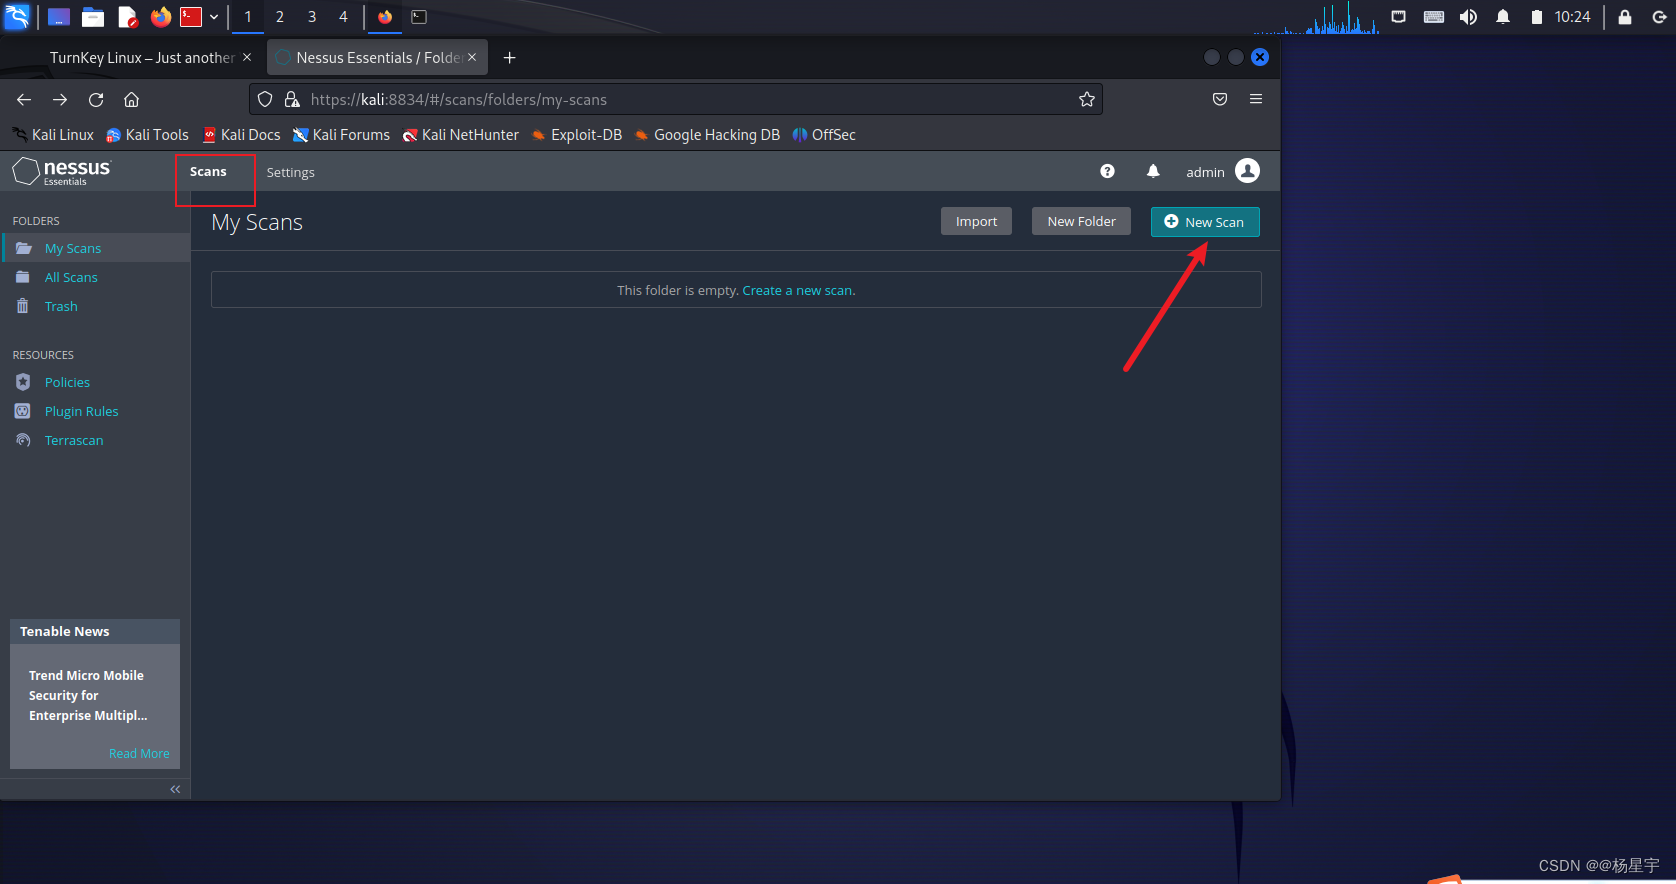This screenshot has height=884, width=1676.
Task: Open the terminal dropdown arrow in panel
Action: [214, 17]
